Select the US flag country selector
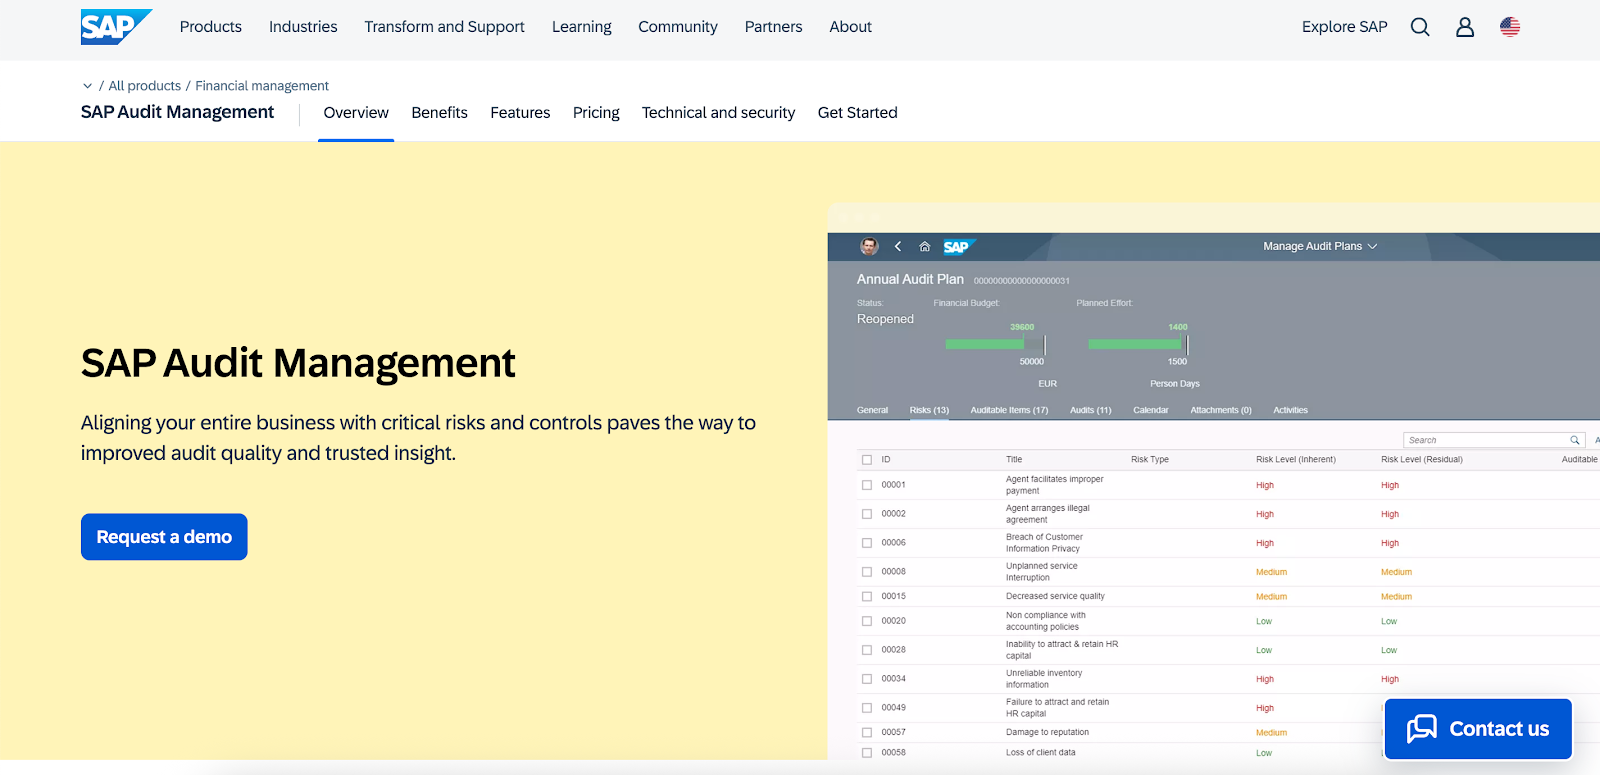 point(1510,27)
